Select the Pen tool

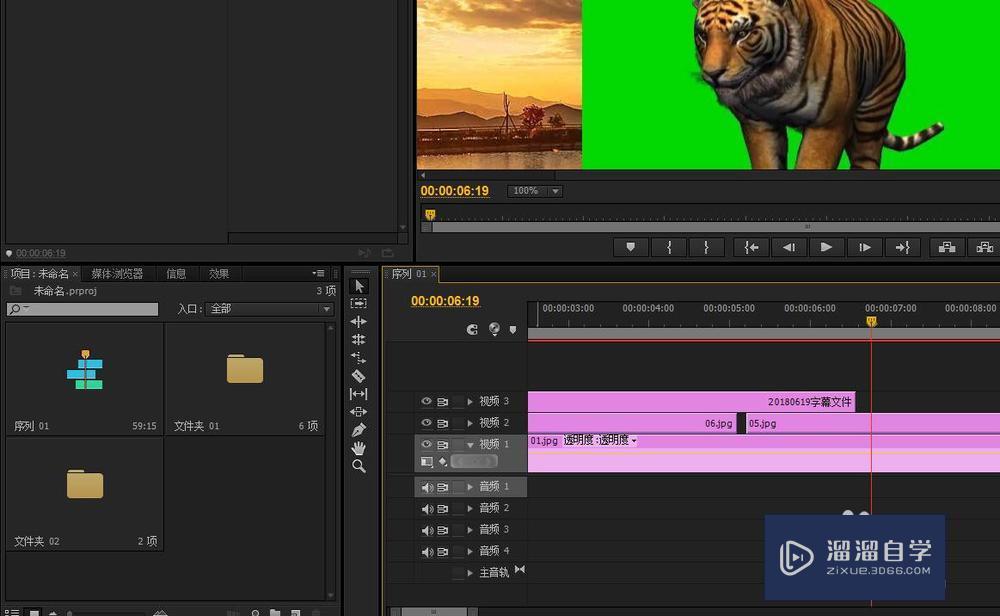359,430
